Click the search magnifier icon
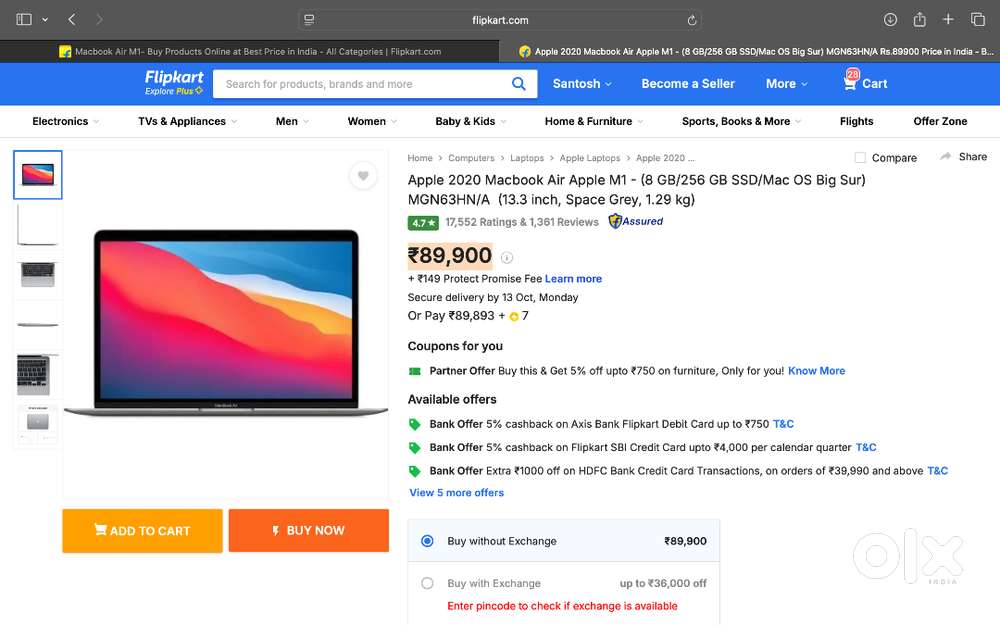 pyautogui.click(x=518, y=84)
